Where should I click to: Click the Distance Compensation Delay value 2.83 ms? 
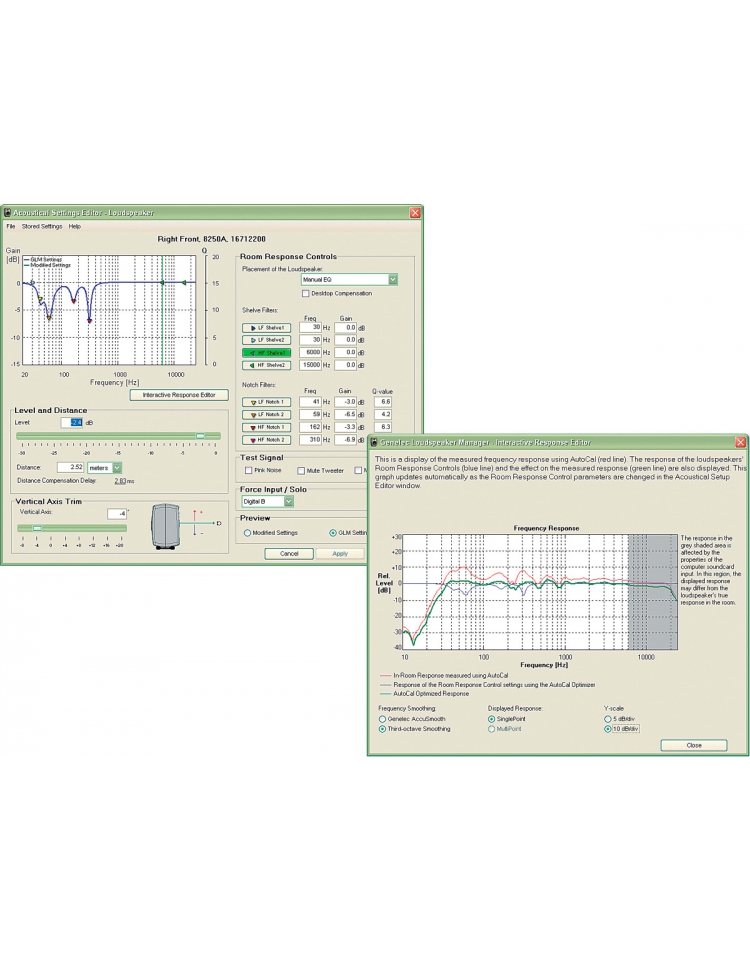click(124, 481)
